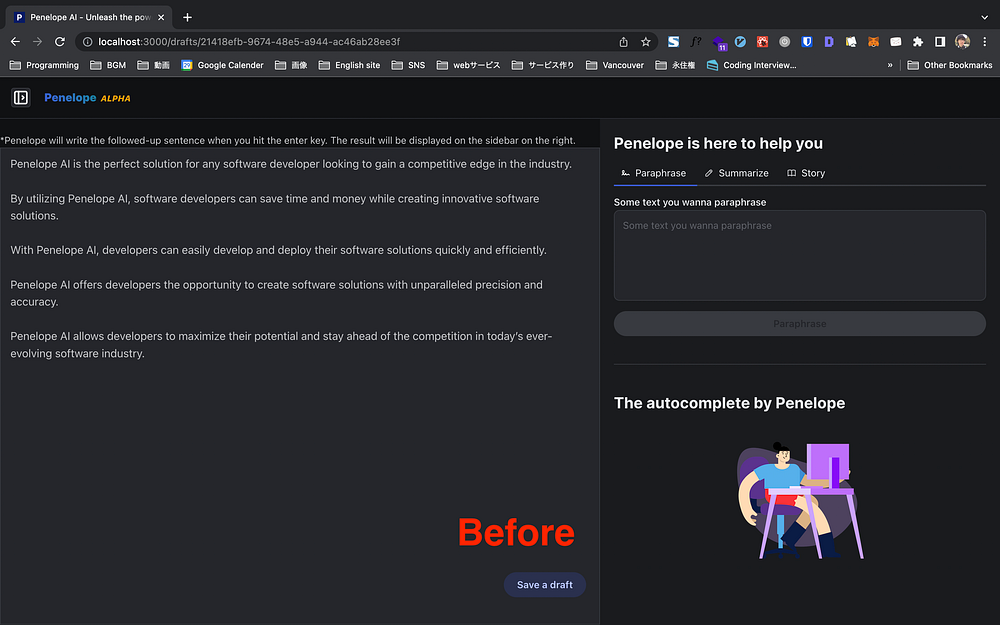Open the f? font finder extension
The width and height of the screenshot is (1000, 625).
point(696,41)
